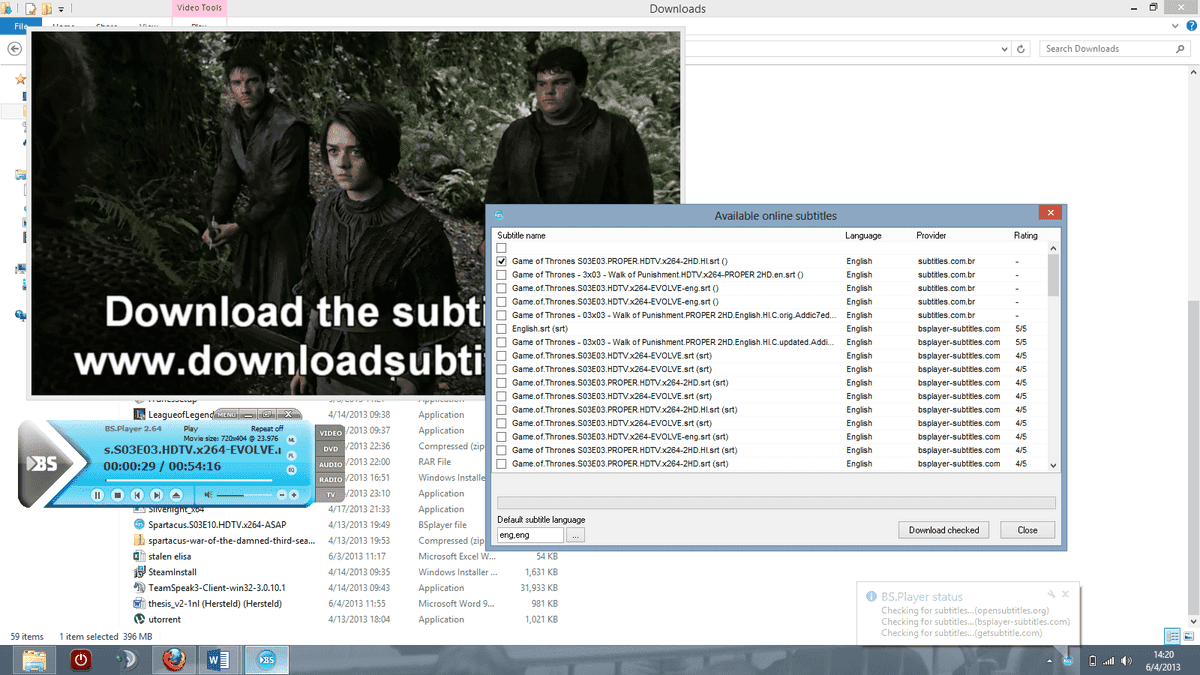Open the BS.Player MENU

point(226,414)
